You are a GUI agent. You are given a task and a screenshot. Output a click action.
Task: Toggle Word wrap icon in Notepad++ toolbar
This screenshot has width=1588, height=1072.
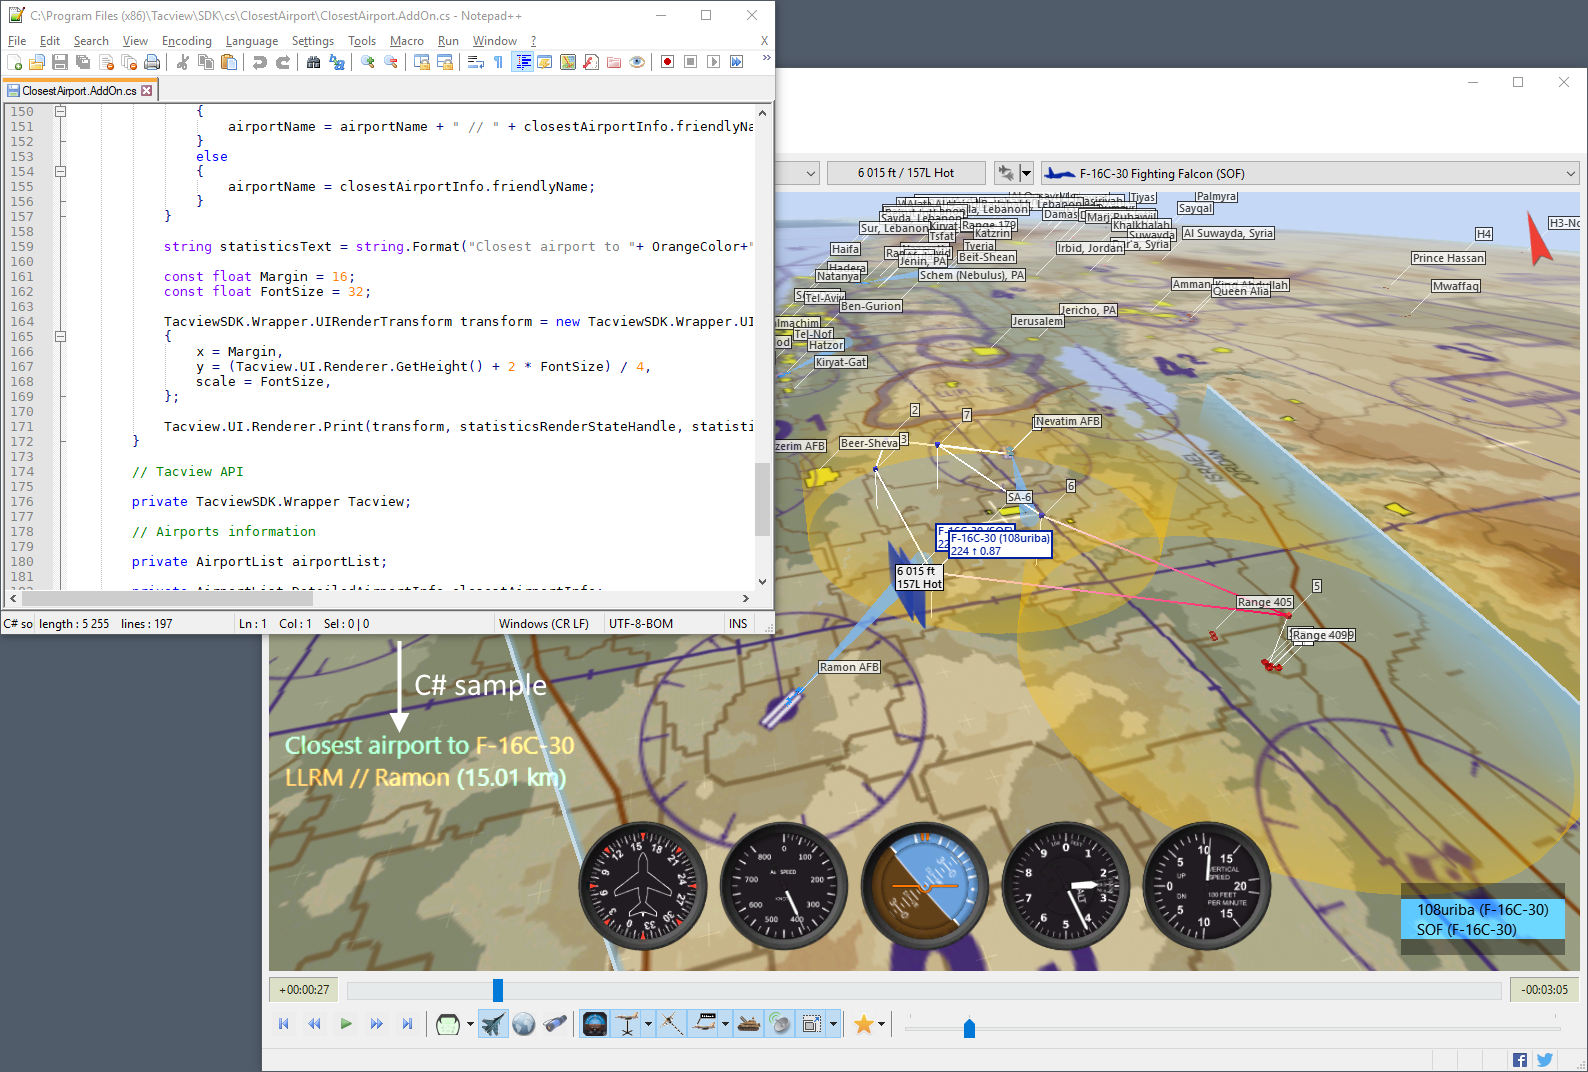(476, 62)
